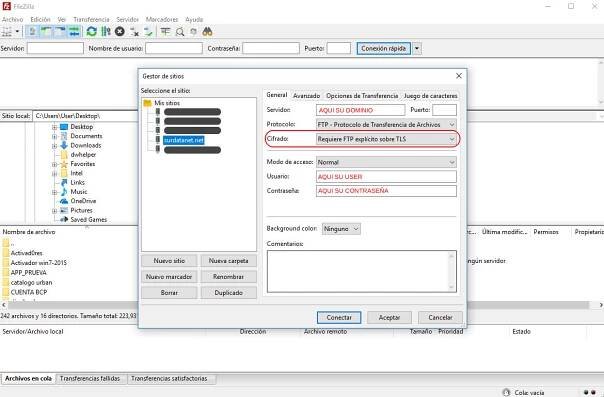This screenshot has height=397, width=604.
Task: Select the Saved Games icon in local tree
Action: point(64,219)
